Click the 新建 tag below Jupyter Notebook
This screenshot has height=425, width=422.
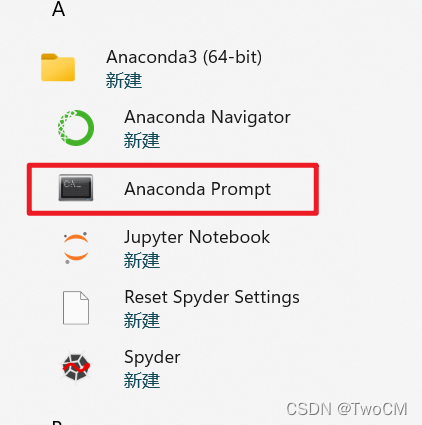click(x=142, y=261)
